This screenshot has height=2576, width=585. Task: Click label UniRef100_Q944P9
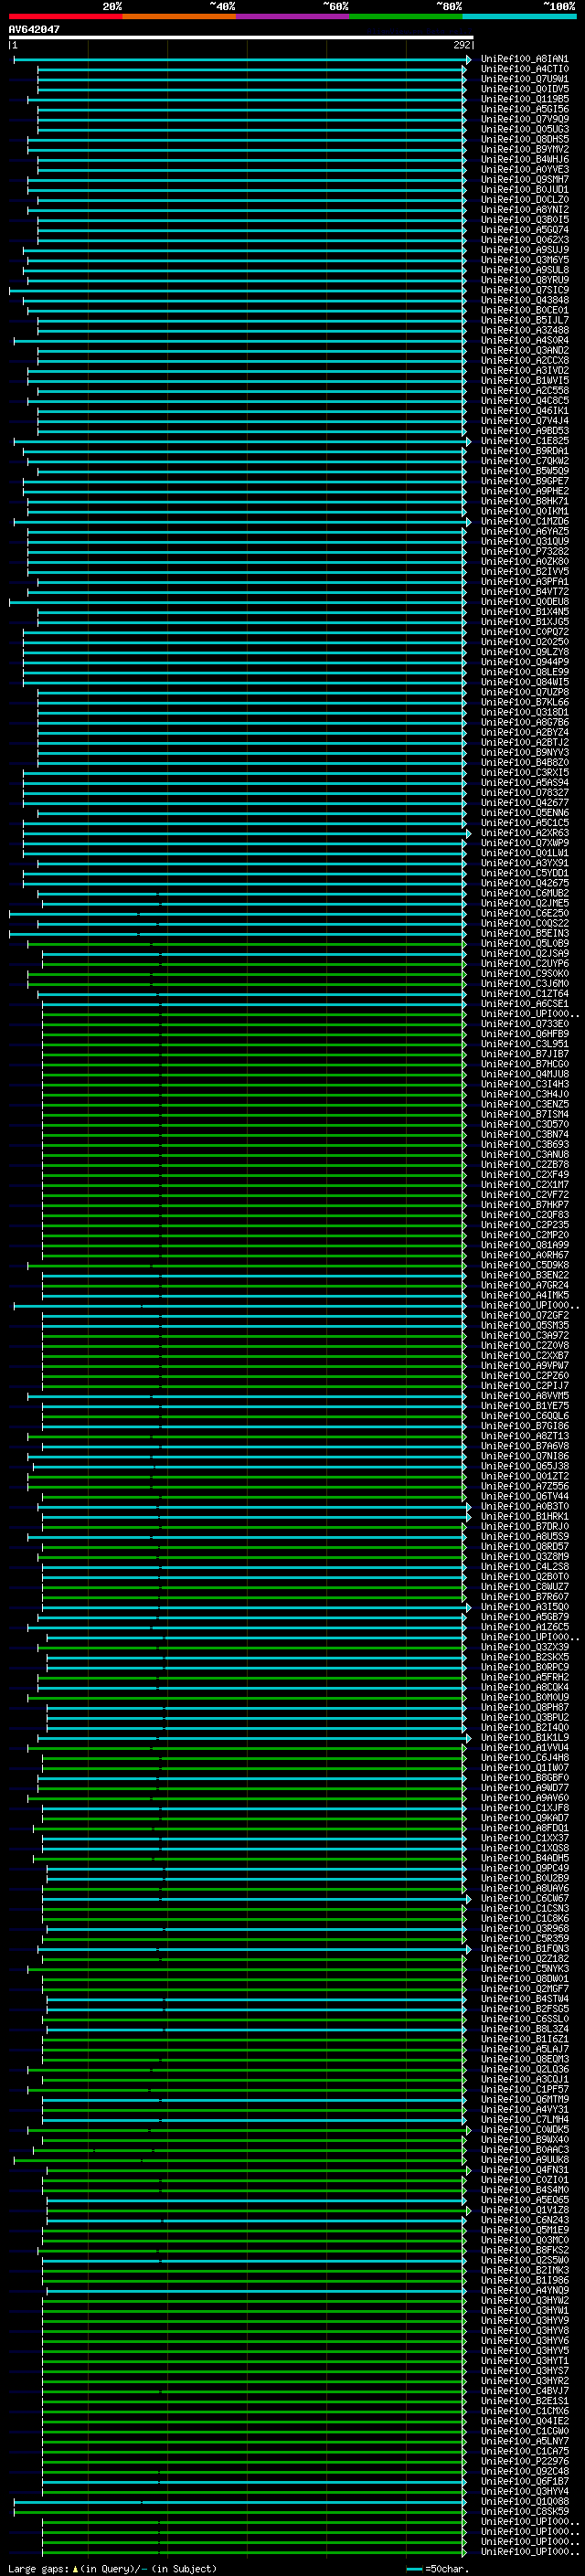[x=524, y=662]
